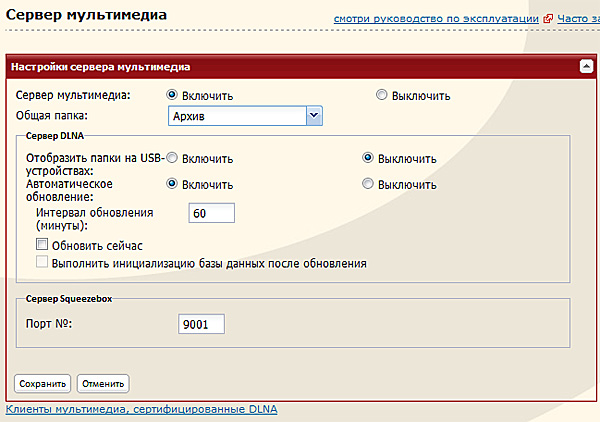
Task: Turn on Автоматическое обновление with Включить
Action: click(173, 184)
